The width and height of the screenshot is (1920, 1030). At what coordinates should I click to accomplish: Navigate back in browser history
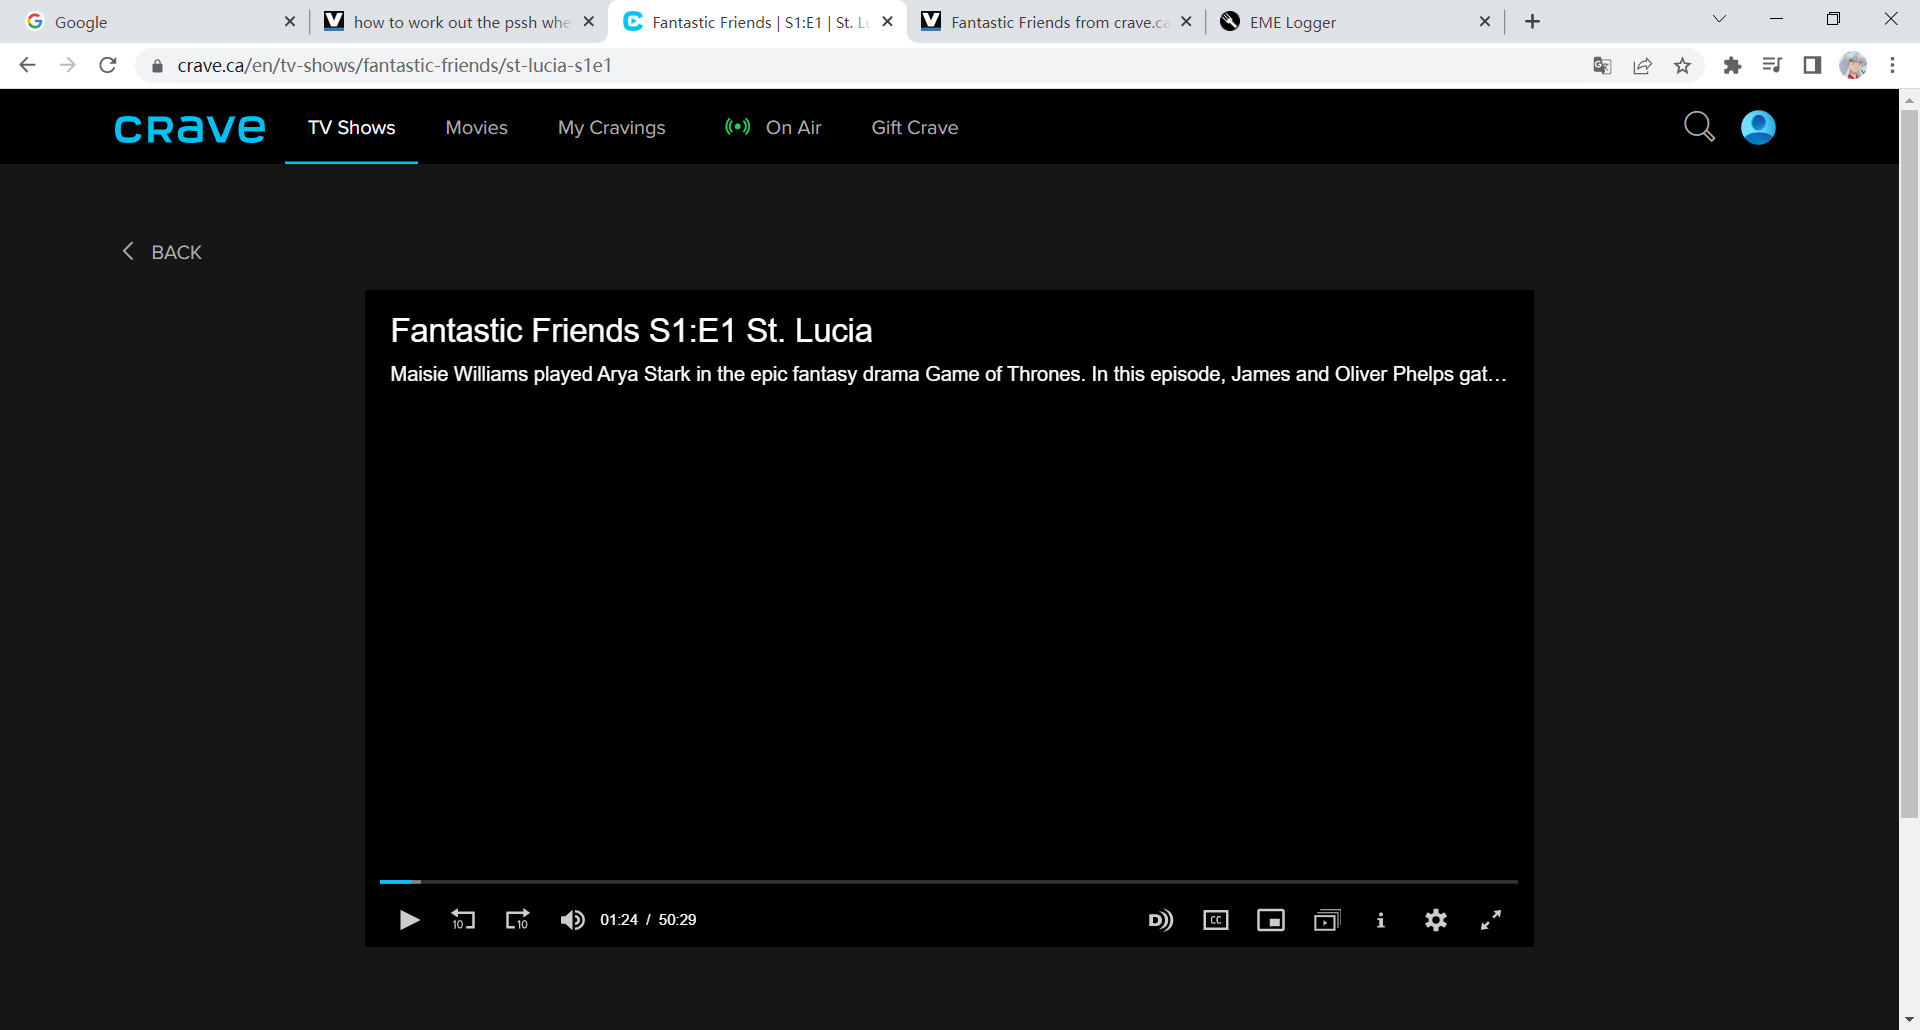tap(27, 65)
